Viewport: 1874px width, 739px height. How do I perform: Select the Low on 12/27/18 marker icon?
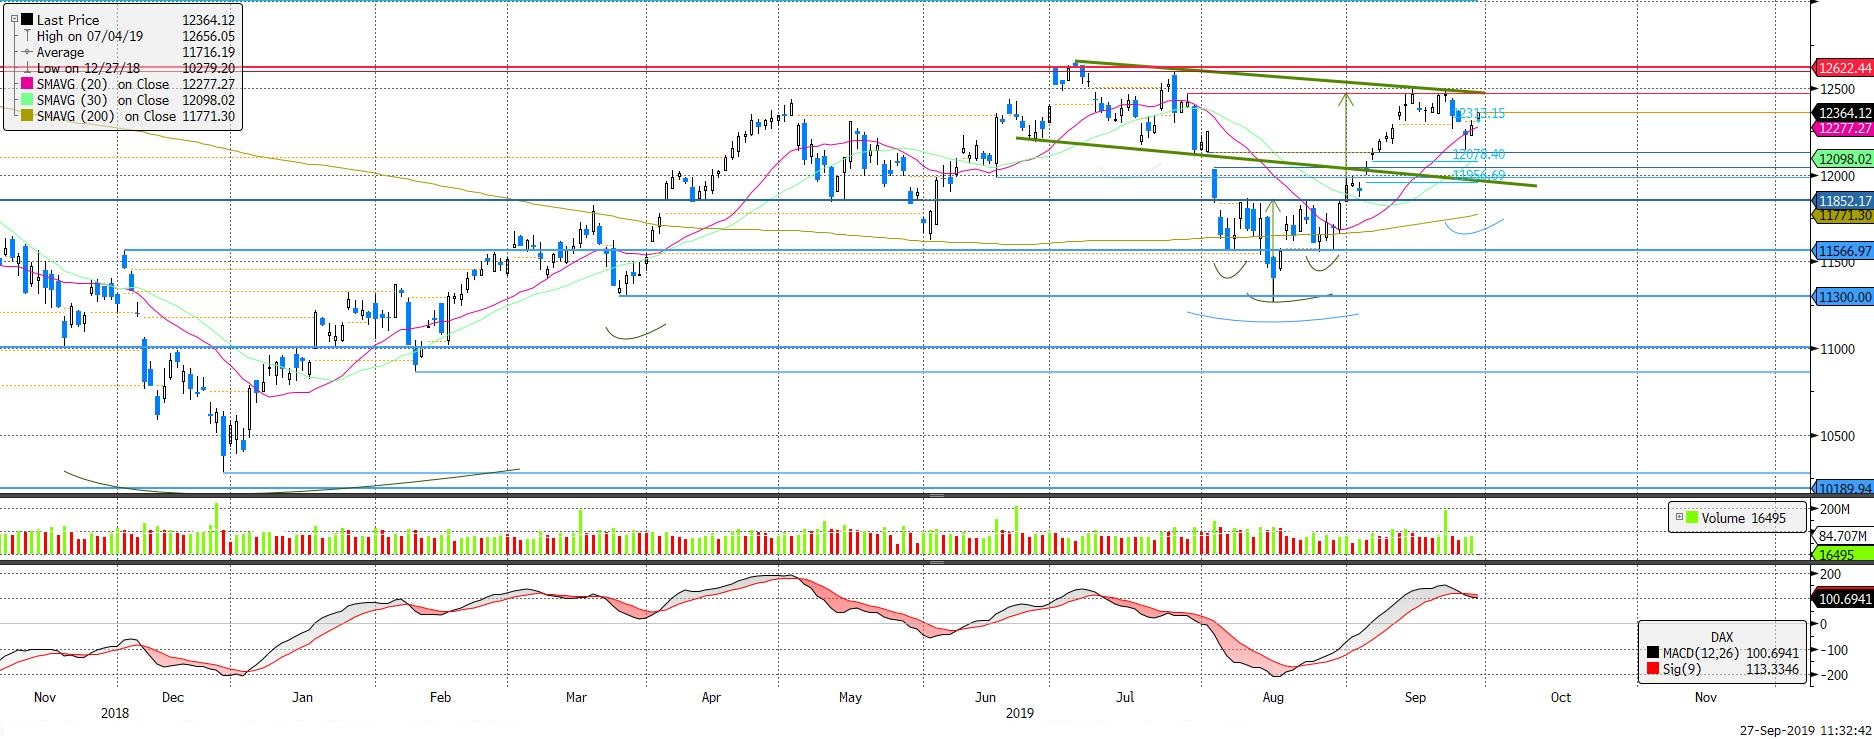26,68
